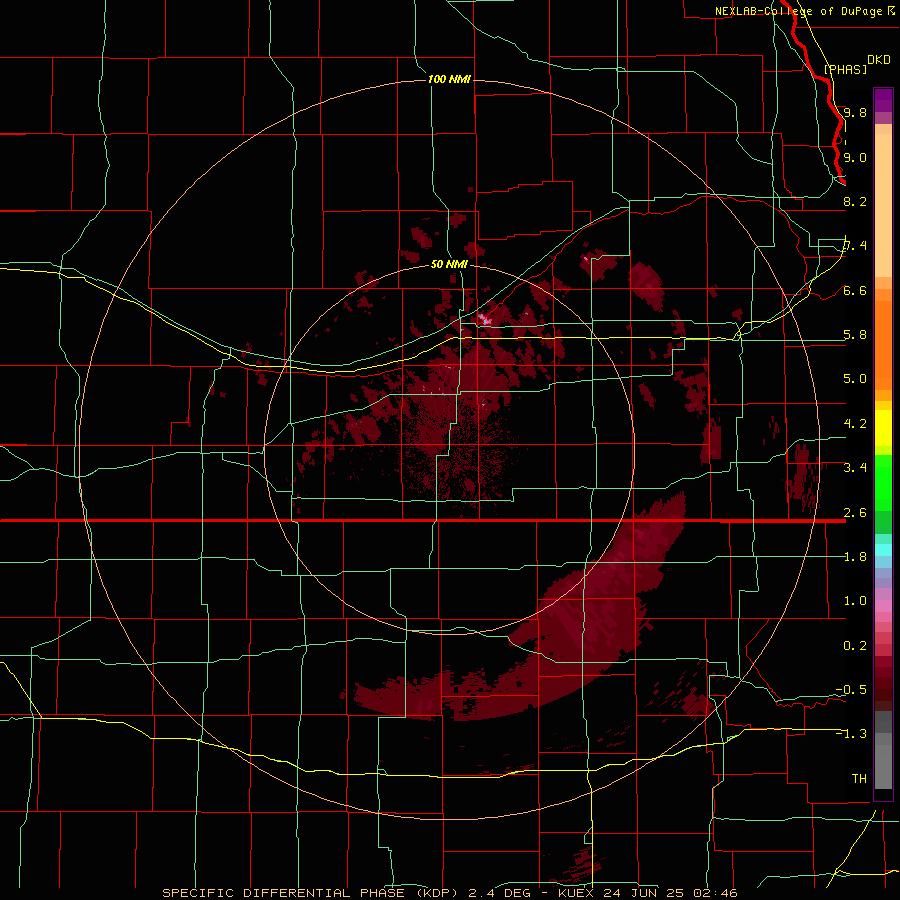The height and width of the screenshot is (900, 900).
Task: Click the KUEX station identifier
Action: 576,893
